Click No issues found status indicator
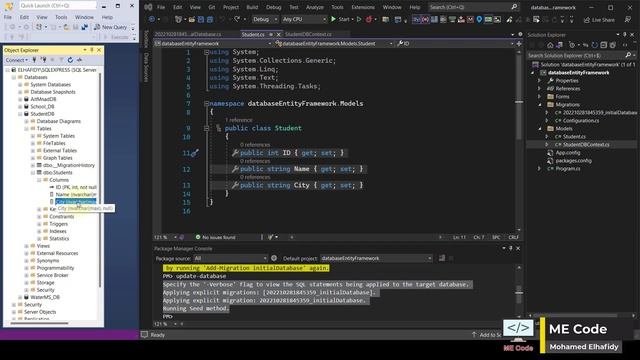 pyautogui.click(x=216, y=237)
